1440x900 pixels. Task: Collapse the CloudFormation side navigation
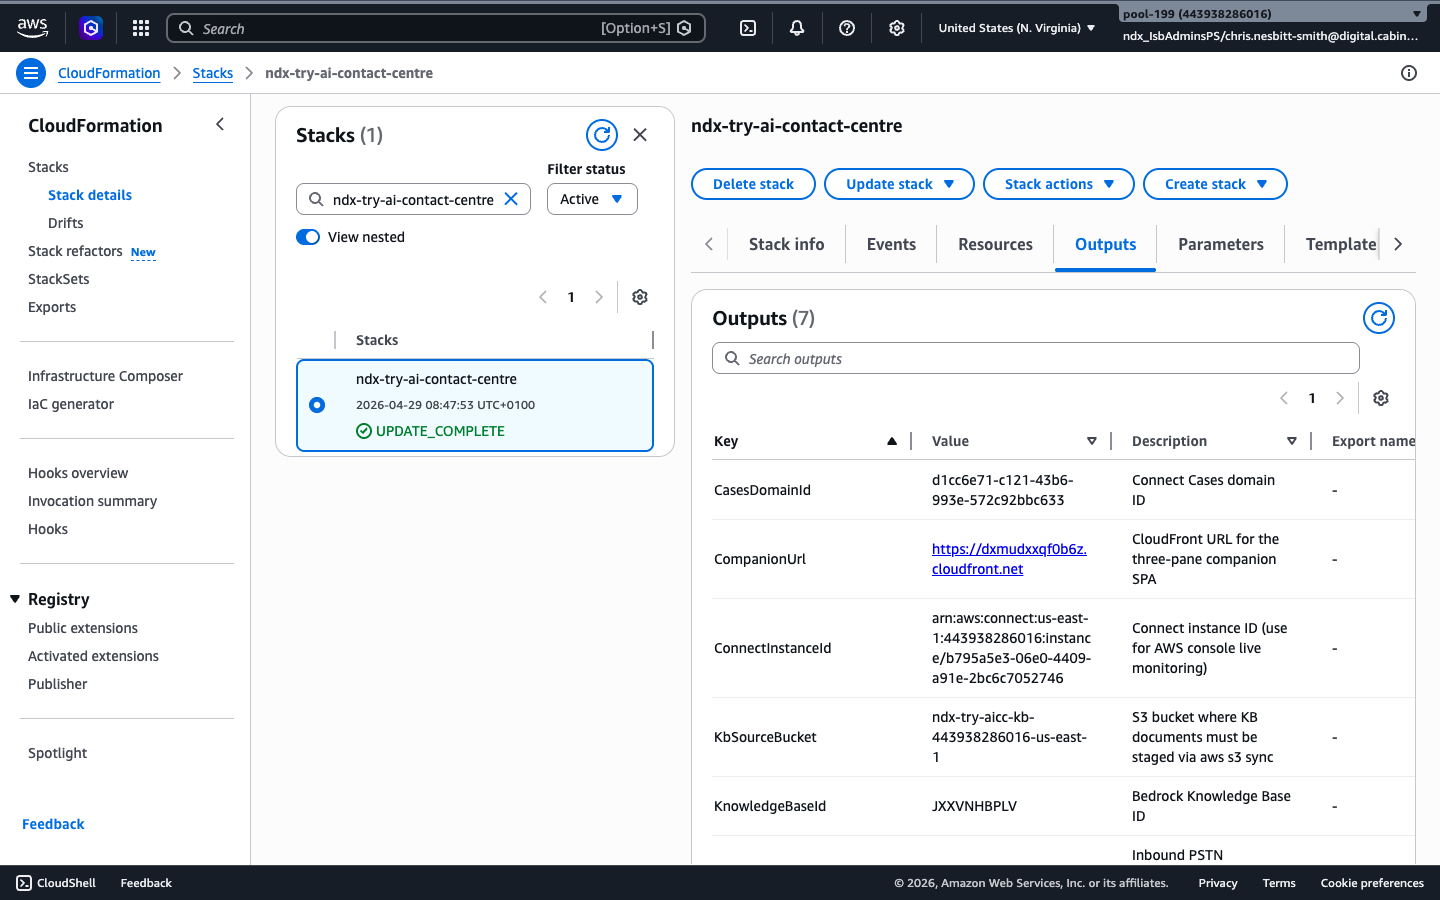[220, 124]
